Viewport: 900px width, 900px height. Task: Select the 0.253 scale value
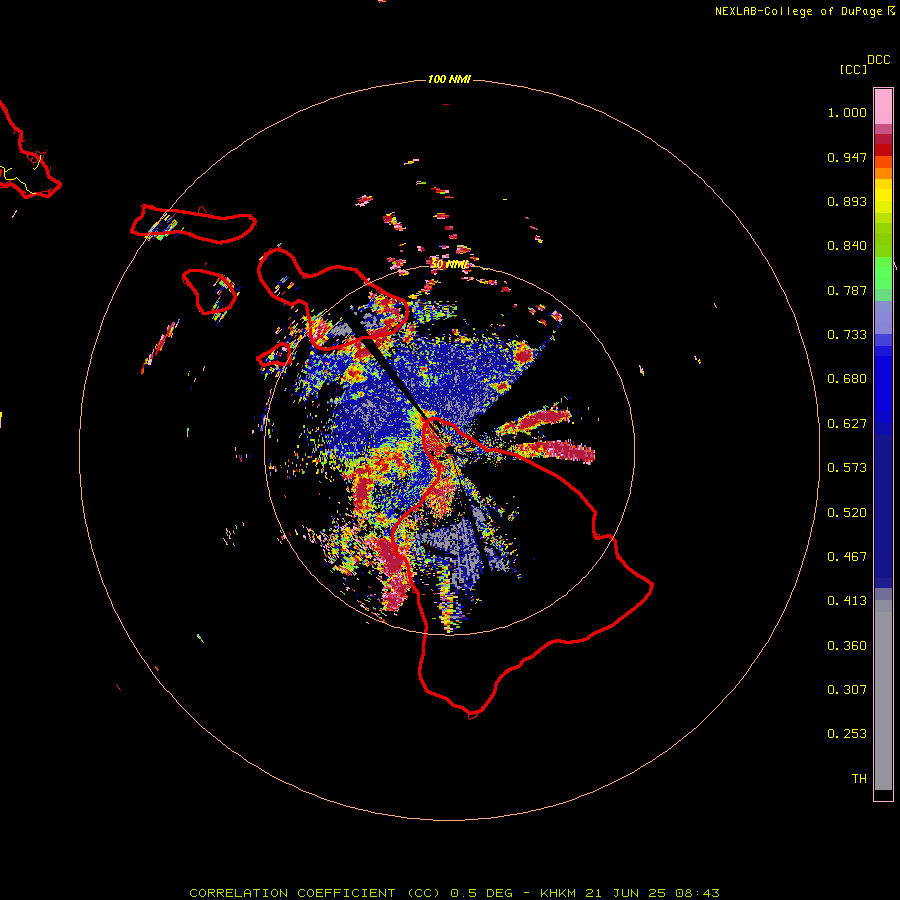click(x=847, y=734)
